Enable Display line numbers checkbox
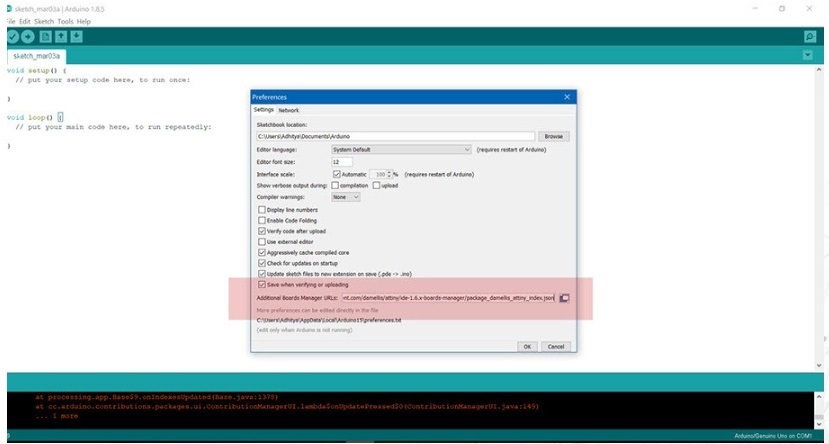Screen dimensions: 829x444 tap(262, 210)
